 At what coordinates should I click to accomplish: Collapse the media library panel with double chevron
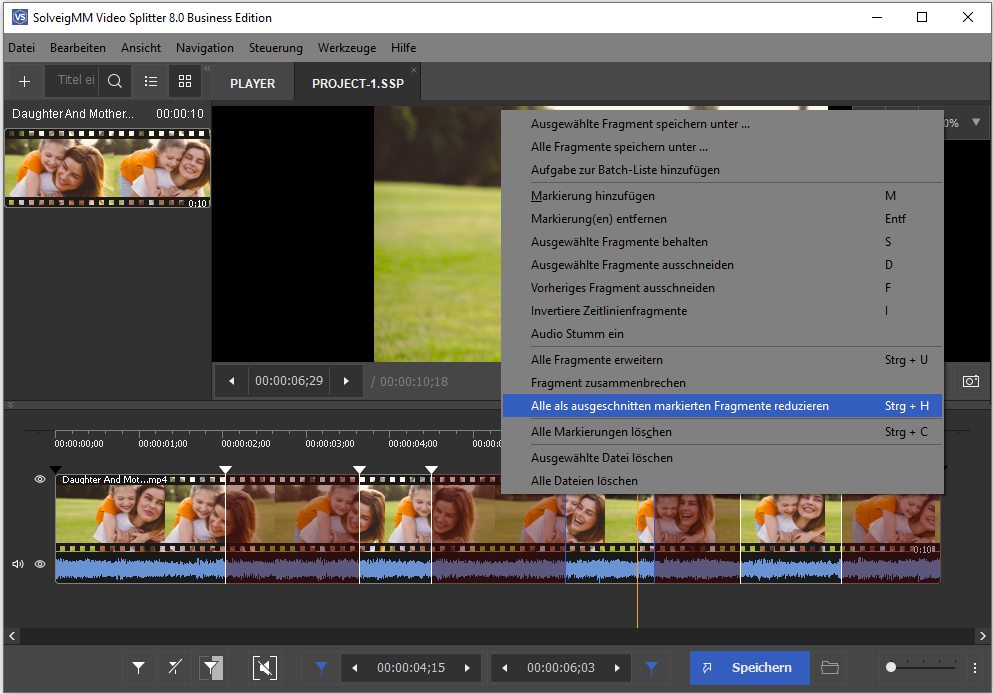207,68
